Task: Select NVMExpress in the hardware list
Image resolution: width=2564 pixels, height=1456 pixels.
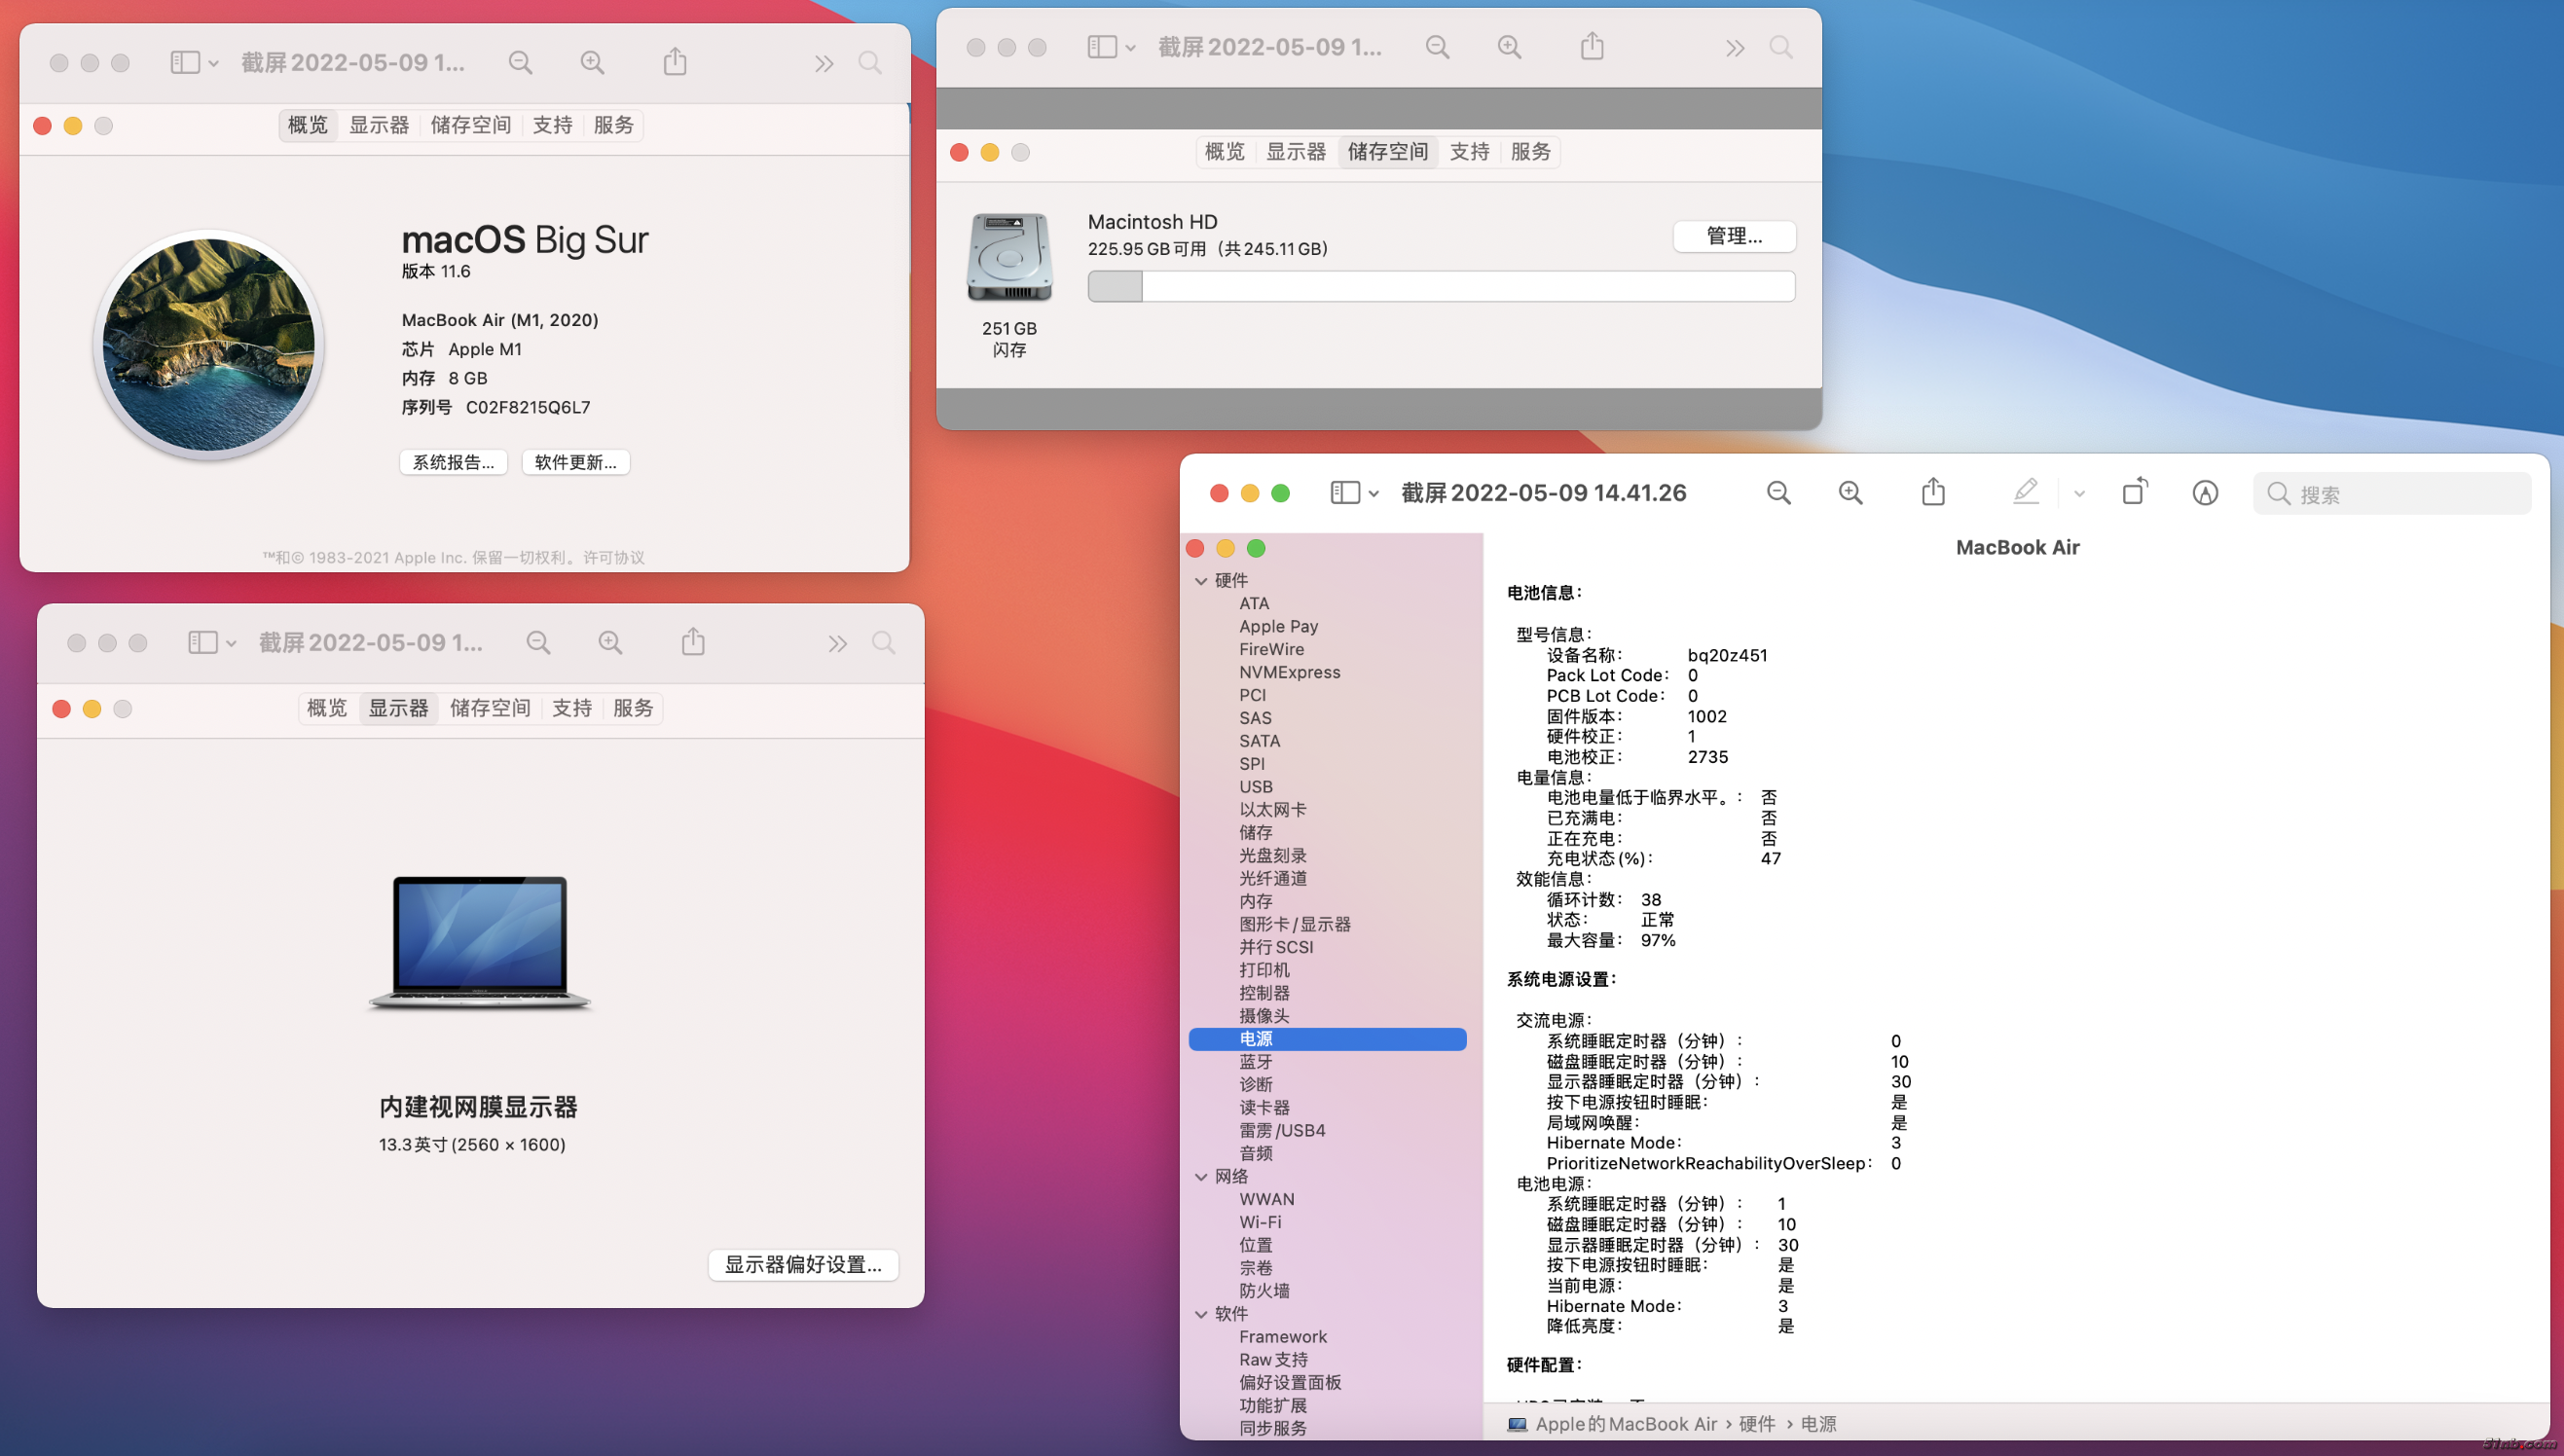Action: coord(1289,672)
